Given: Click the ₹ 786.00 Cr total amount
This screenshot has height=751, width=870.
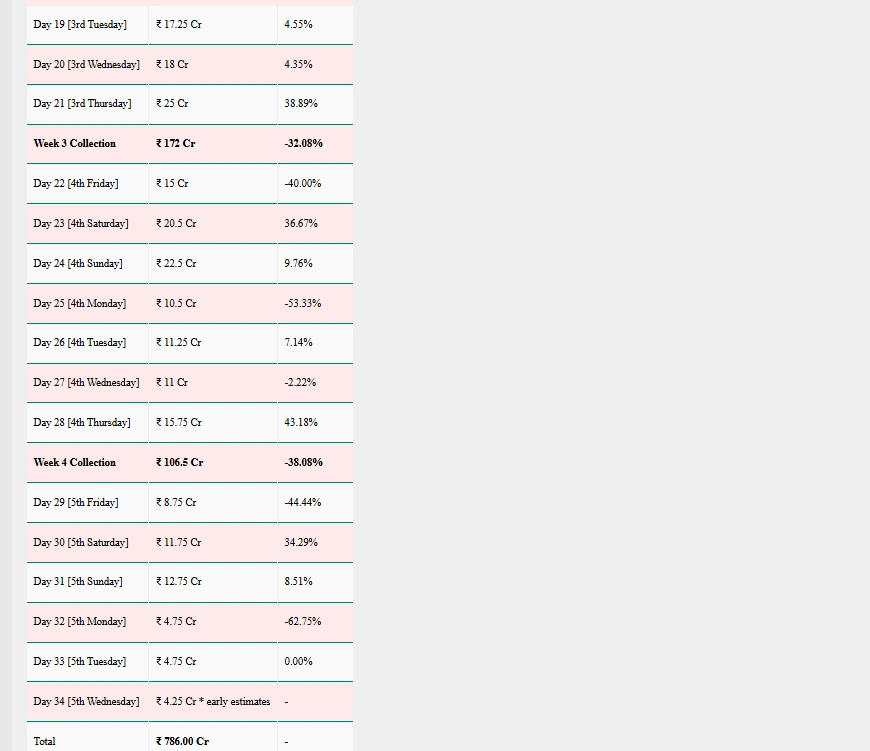Looking at the screenshot, I should point(183,741).
